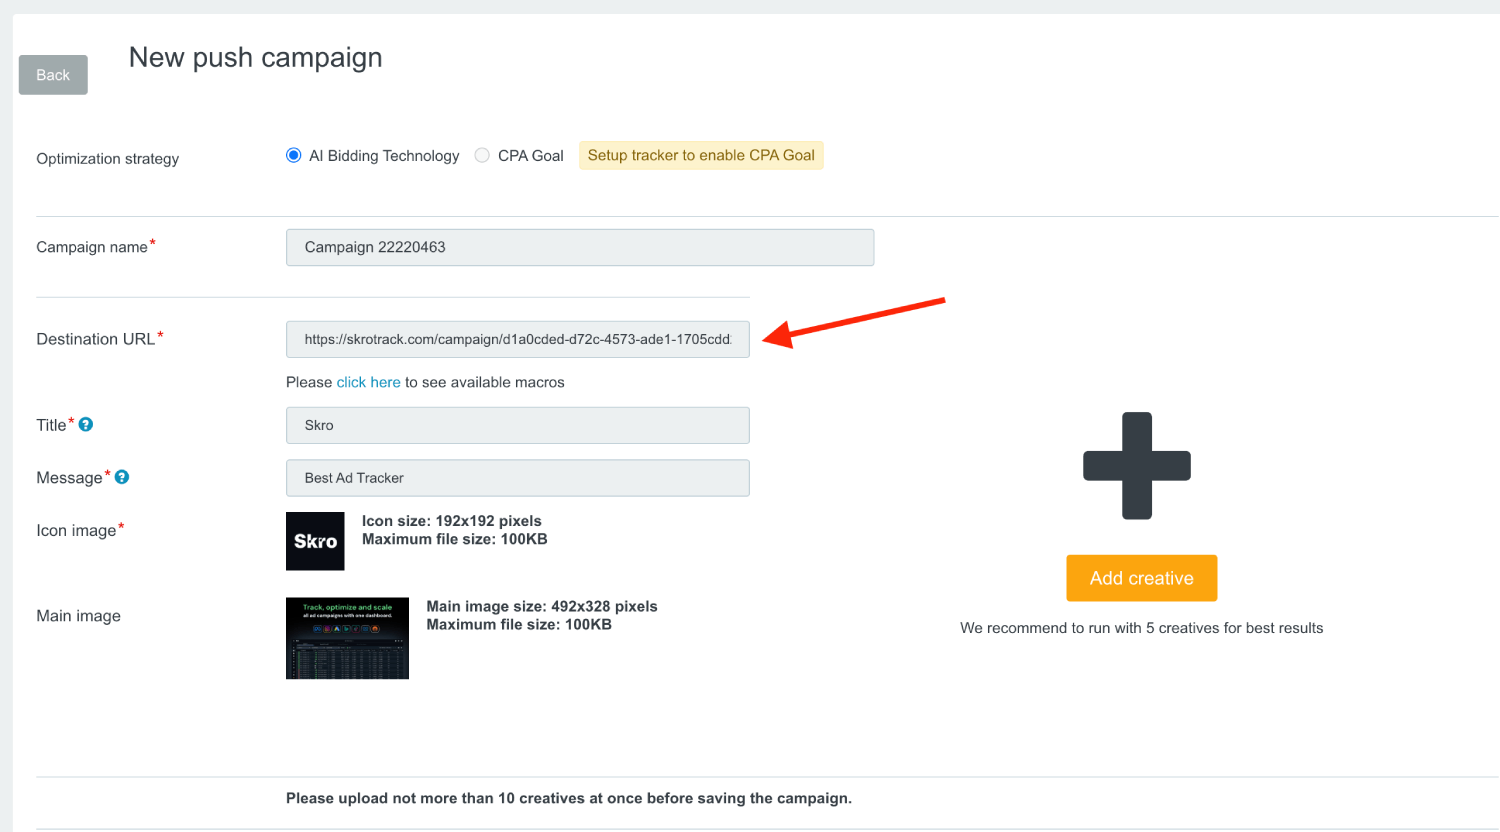Go back using the Back button
The width and height of the screenshot is (1500, 832).
(53, 75)
